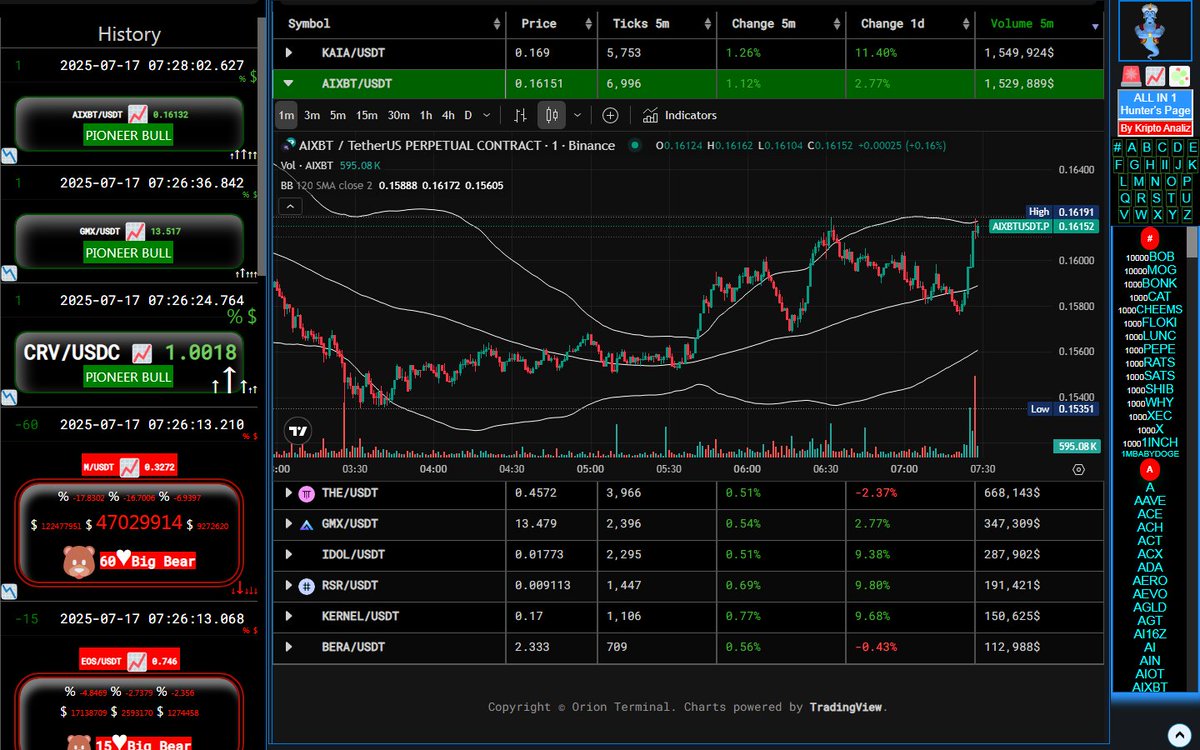Click the By Kripto Analiz link
1200x750 pixels.
tap(1155, 129)
